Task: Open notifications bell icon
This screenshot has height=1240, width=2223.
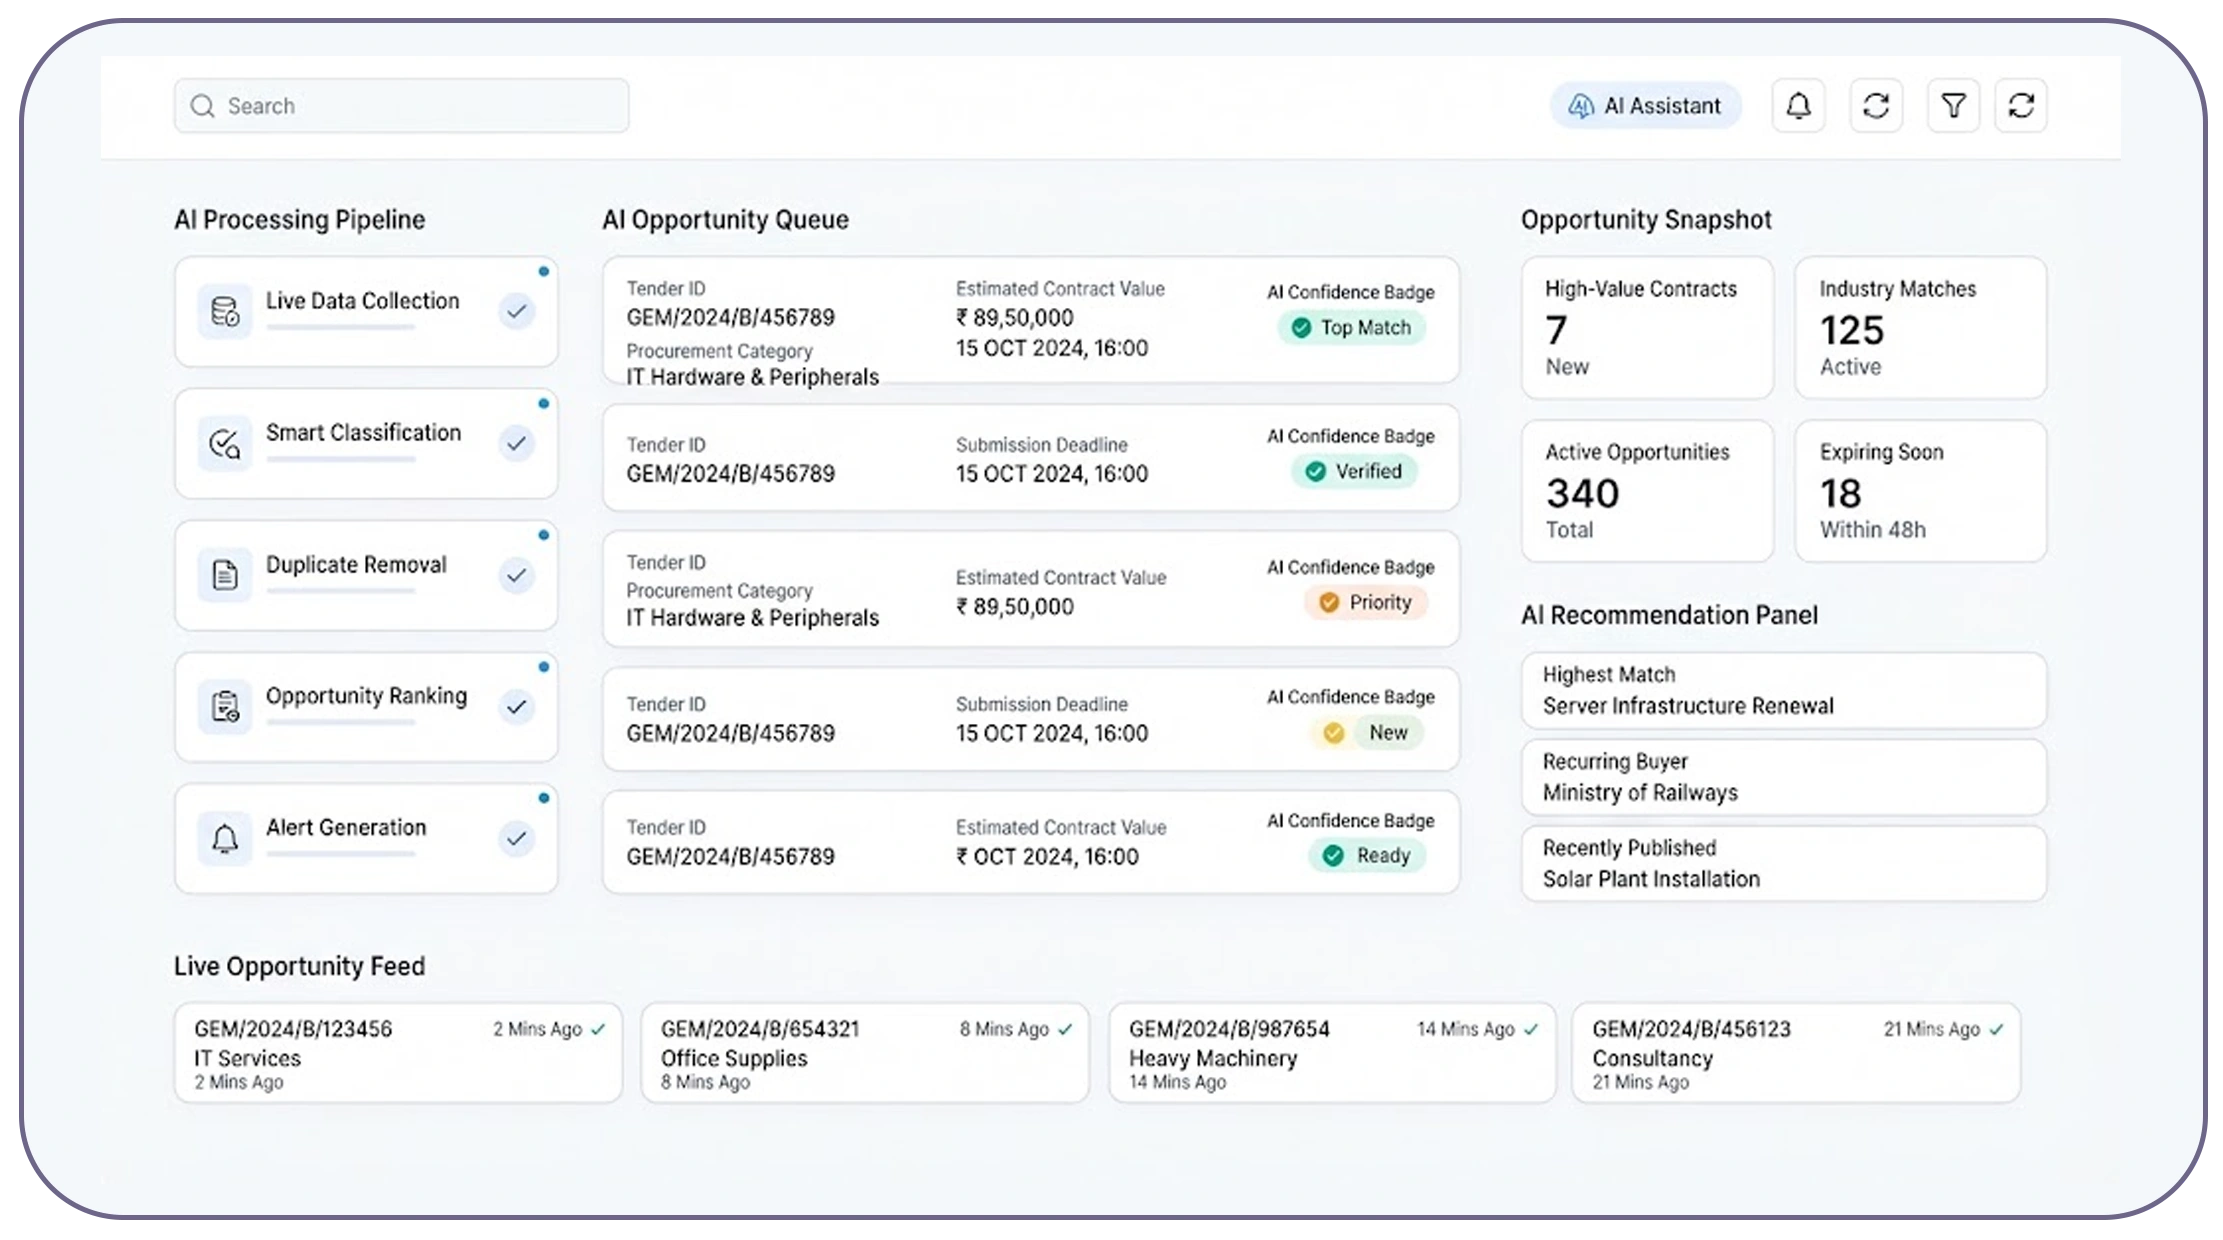Action: [x=1798, y=106]
